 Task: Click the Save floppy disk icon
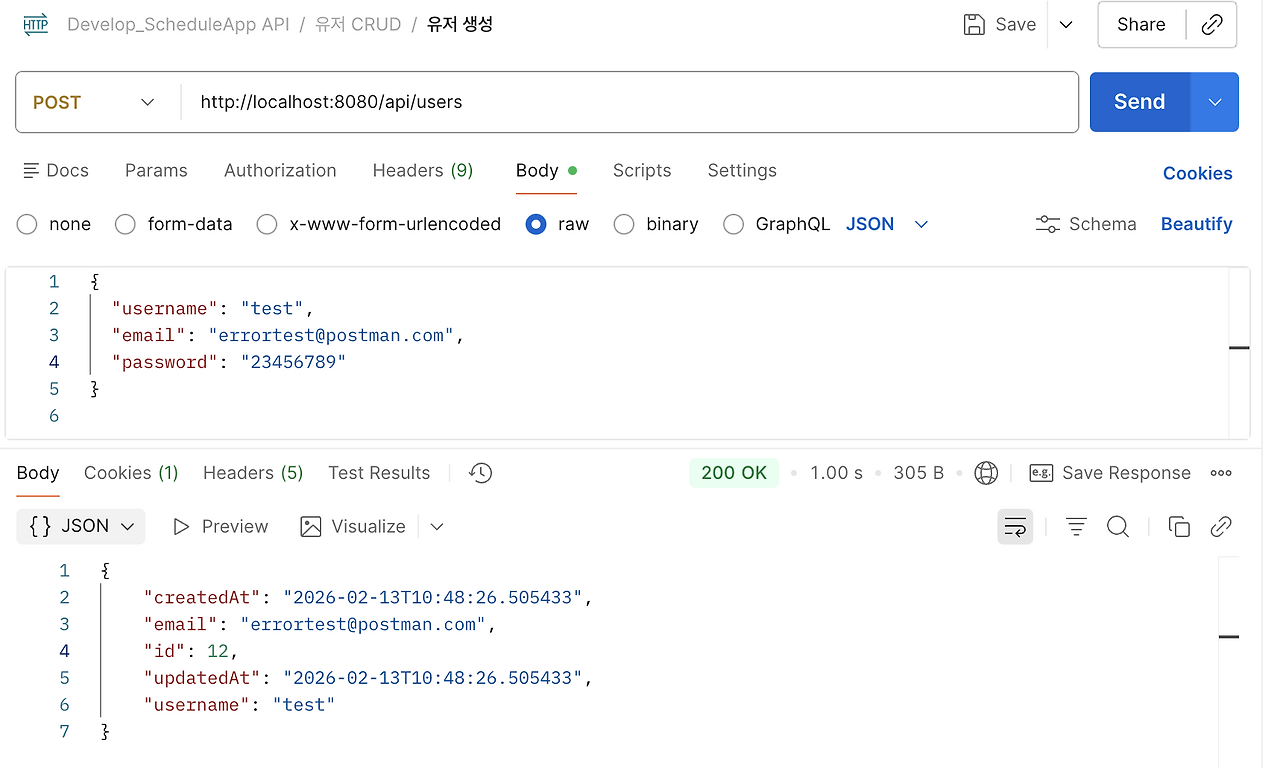pos(974,24)
